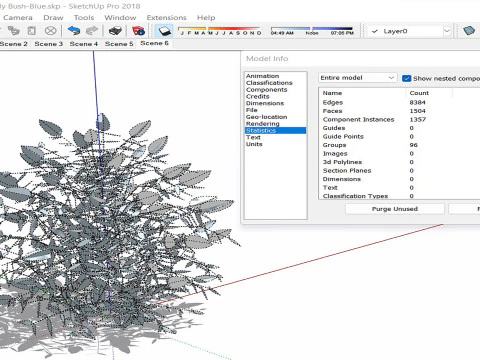Image resolution: width=480 pixels, height=360 pixels.
Task: Click the Component Instances row
Action: 399,119
